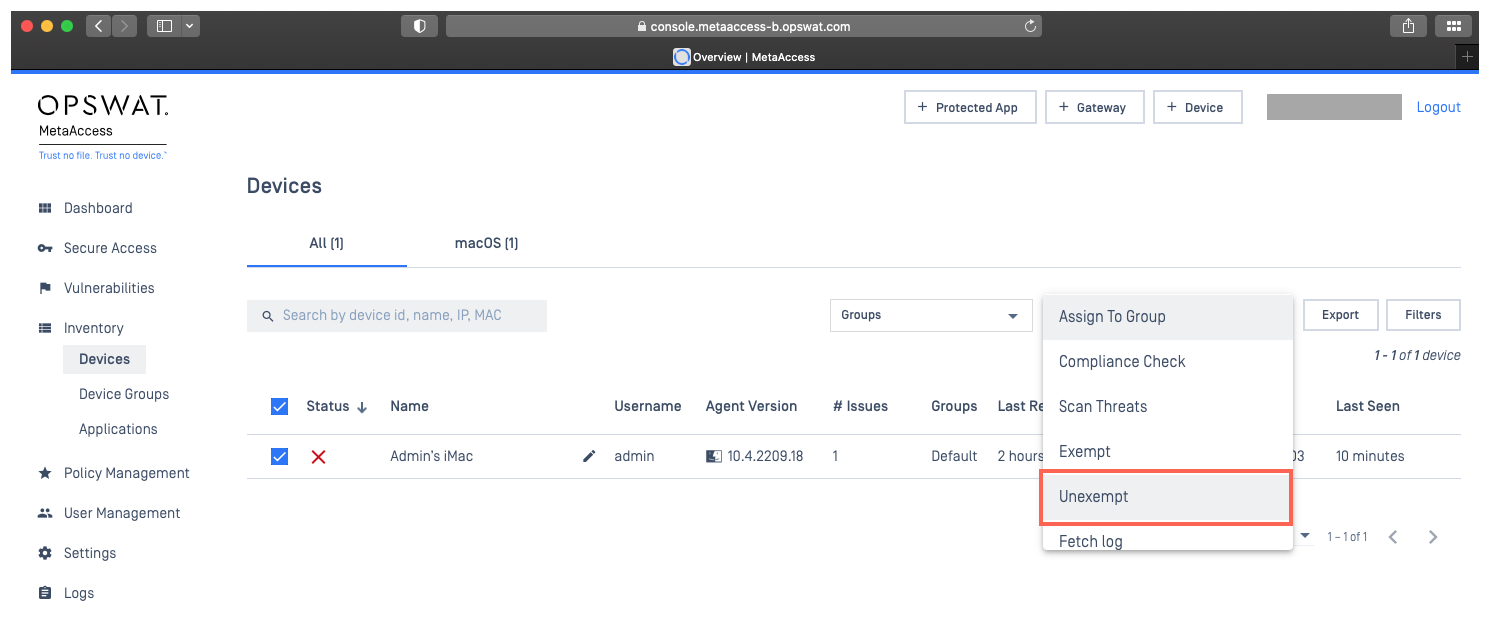Click the privacy shield icon
Viewport: 1491px width, 629px height.
pyautogui.click(x=420, y=26)
